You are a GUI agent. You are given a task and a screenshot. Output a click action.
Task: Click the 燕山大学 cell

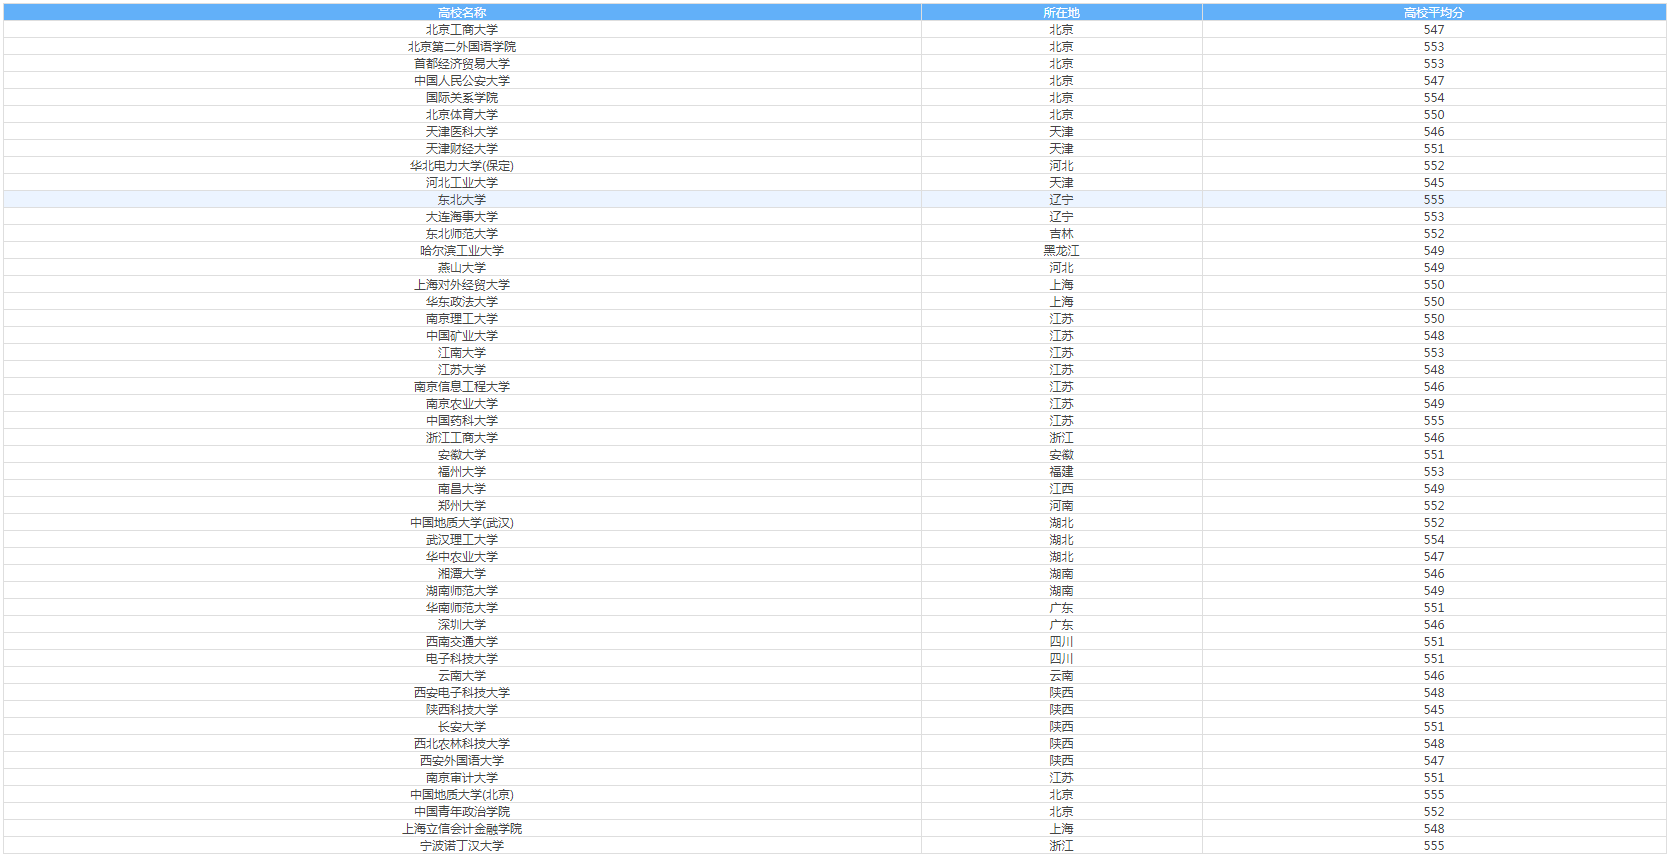coord(462,268)
